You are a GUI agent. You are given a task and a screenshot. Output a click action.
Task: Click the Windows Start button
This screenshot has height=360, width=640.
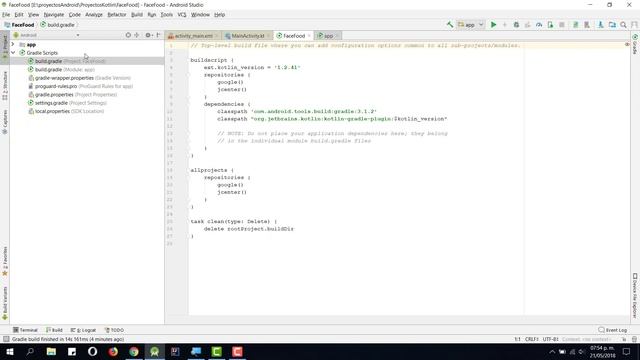pos(10,351)
